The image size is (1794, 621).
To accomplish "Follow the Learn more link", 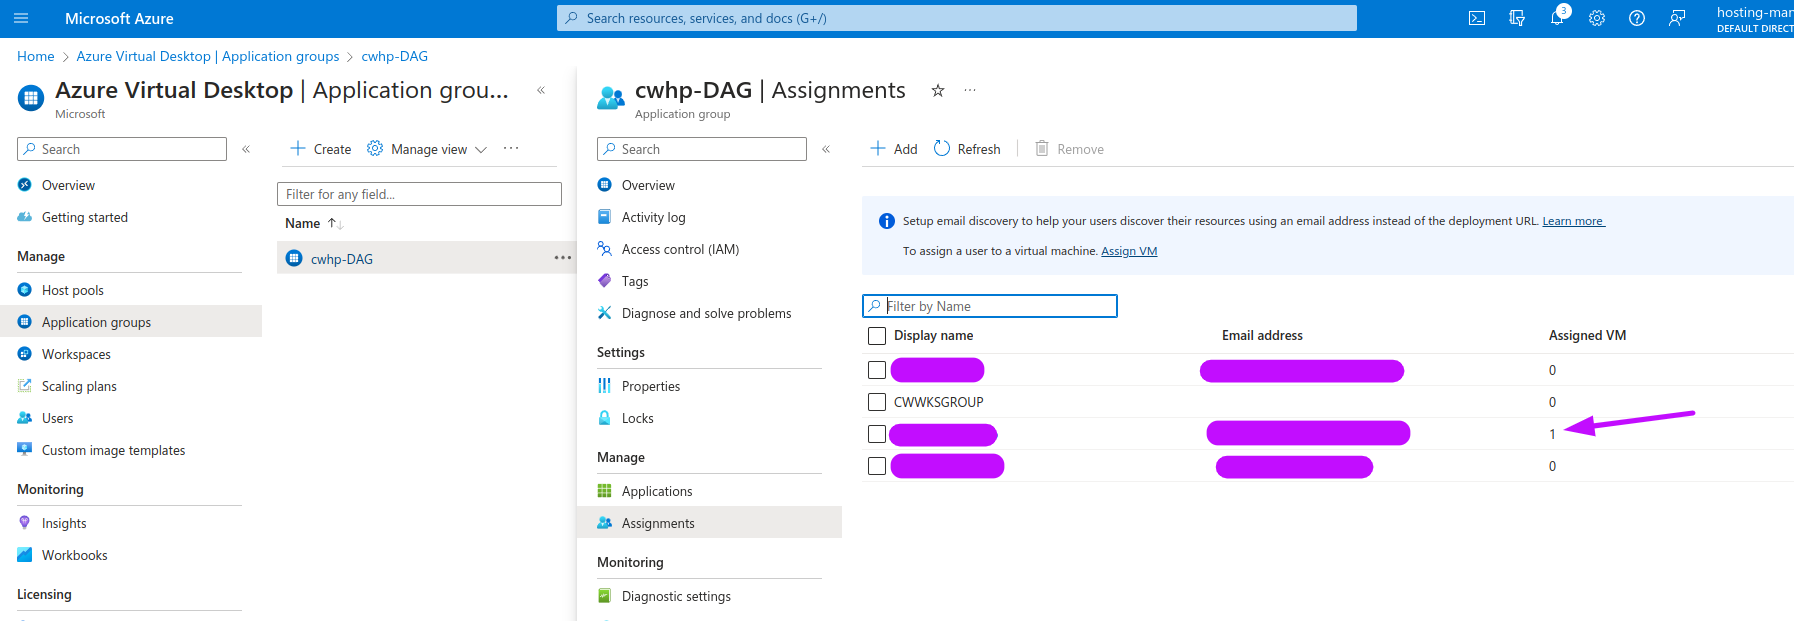I will click(x=1573, y=221).
